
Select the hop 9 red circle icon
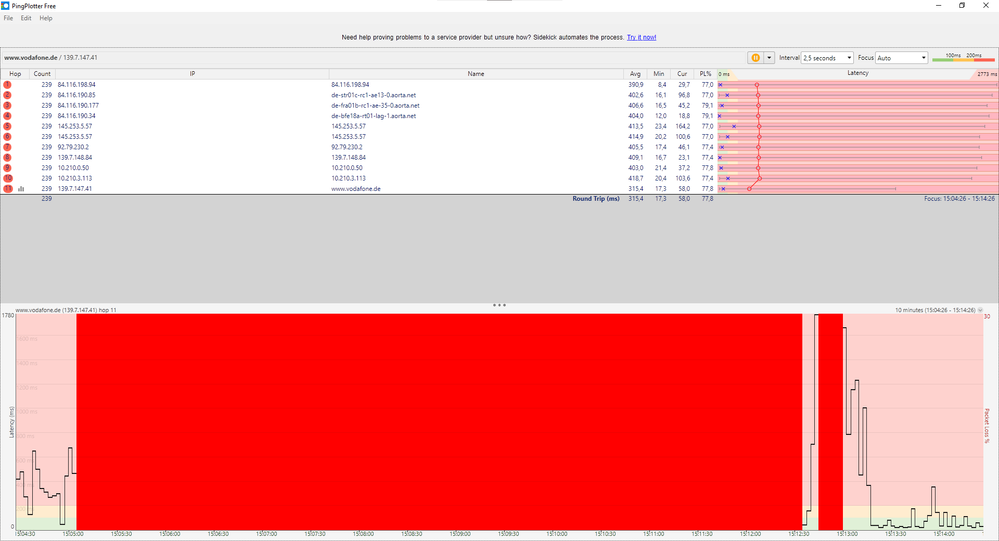pos(8,168)
